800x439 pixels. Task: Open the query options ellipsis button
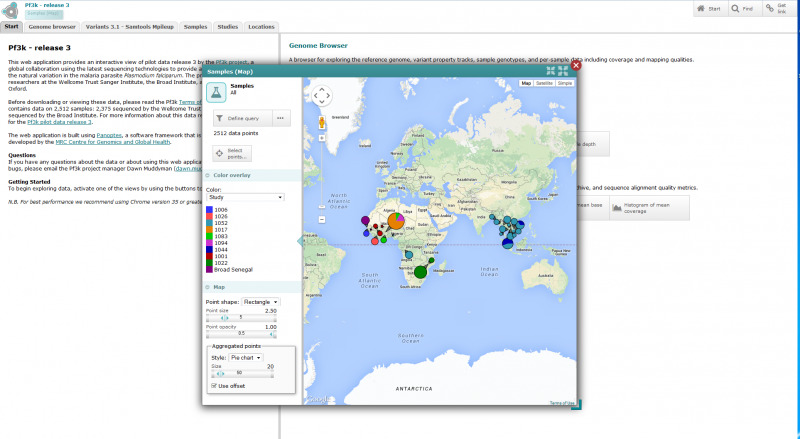point(281,118)
